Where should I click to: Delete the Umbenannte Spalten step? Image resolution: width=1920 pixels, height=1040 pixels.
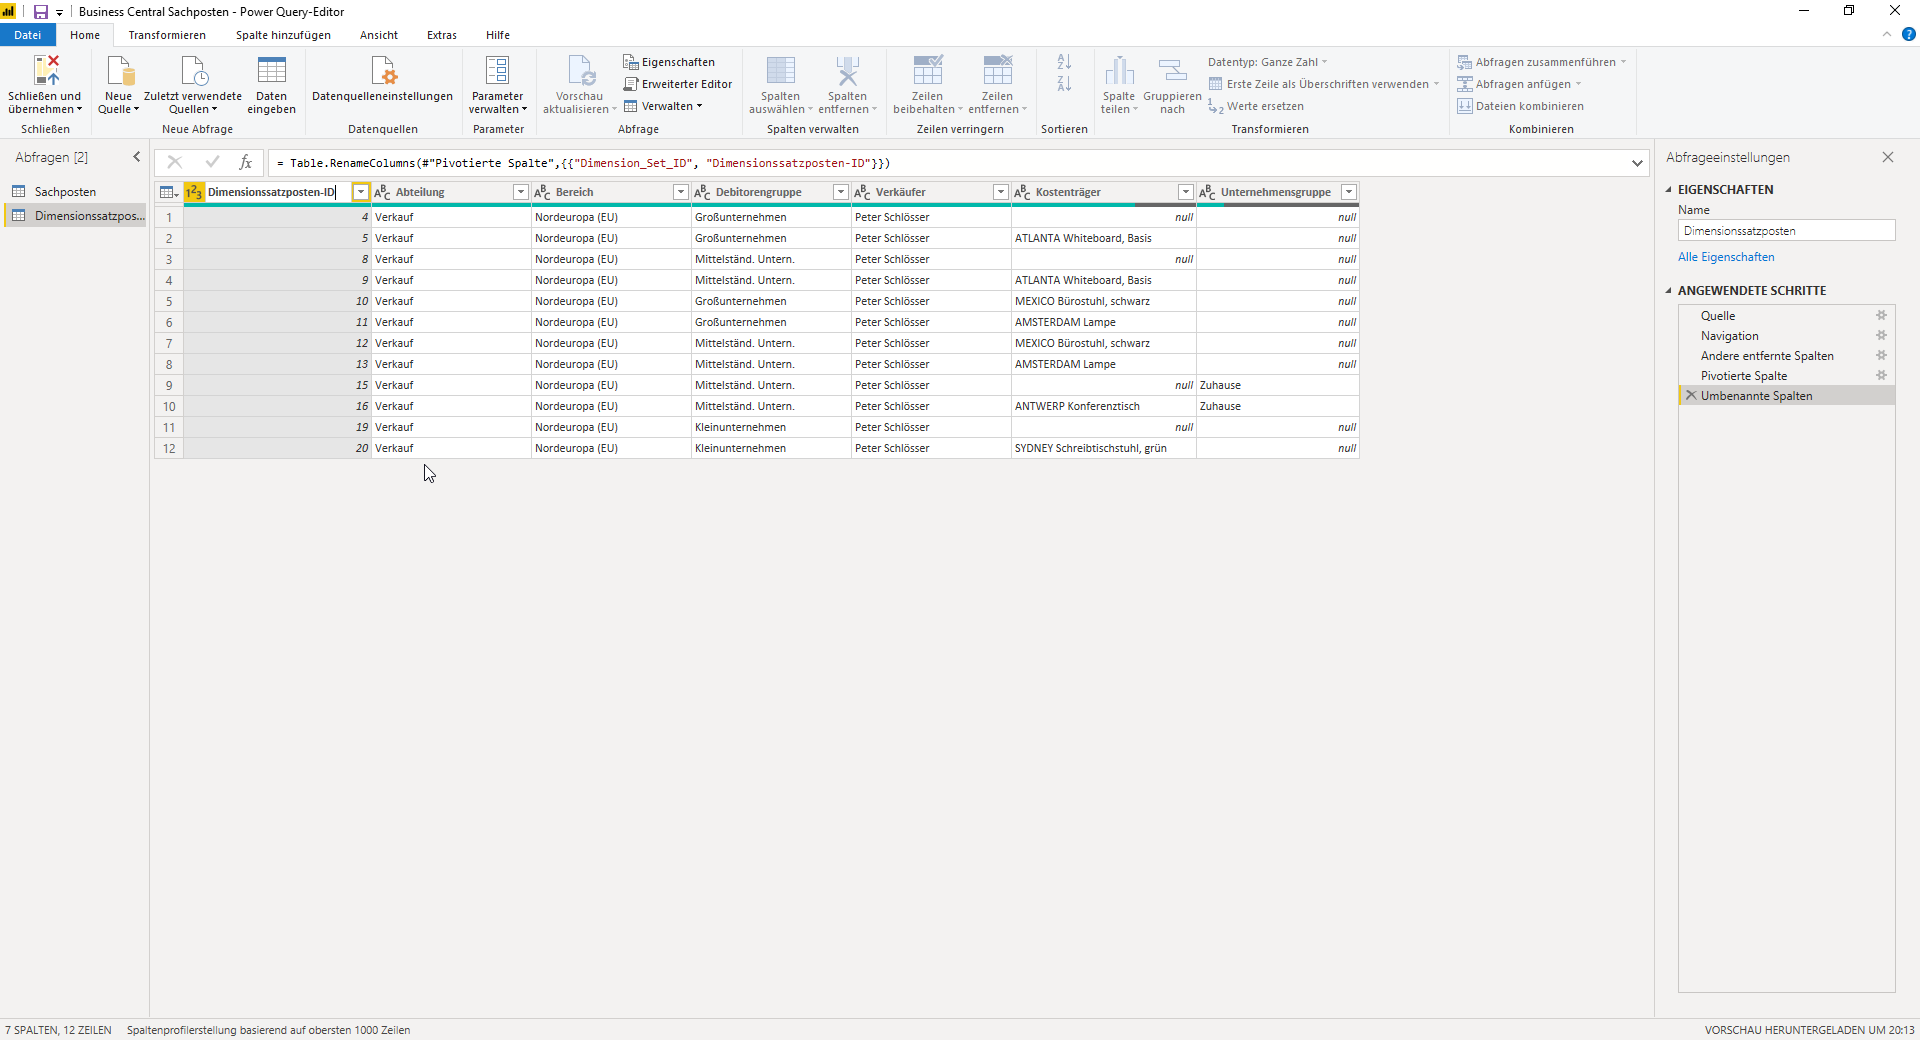(1691, 396)
